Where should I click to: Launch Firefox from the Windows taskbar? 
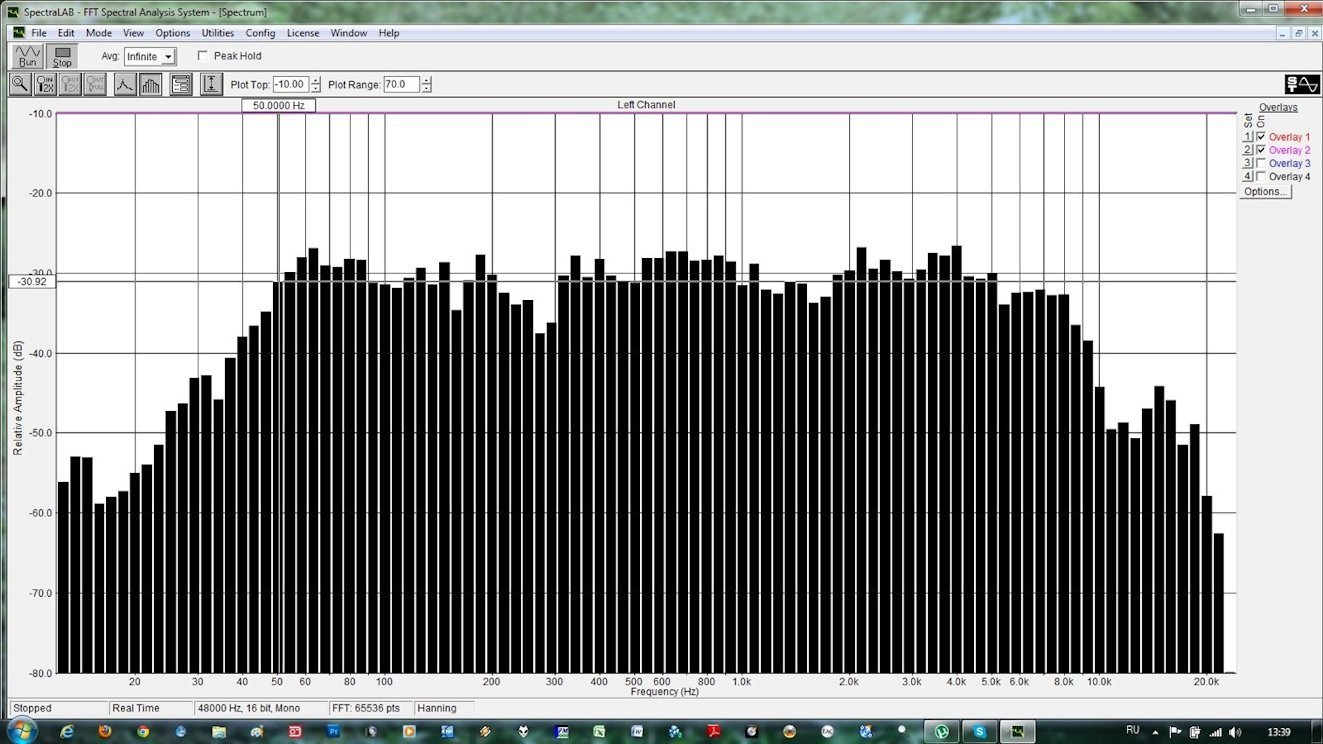105,731
